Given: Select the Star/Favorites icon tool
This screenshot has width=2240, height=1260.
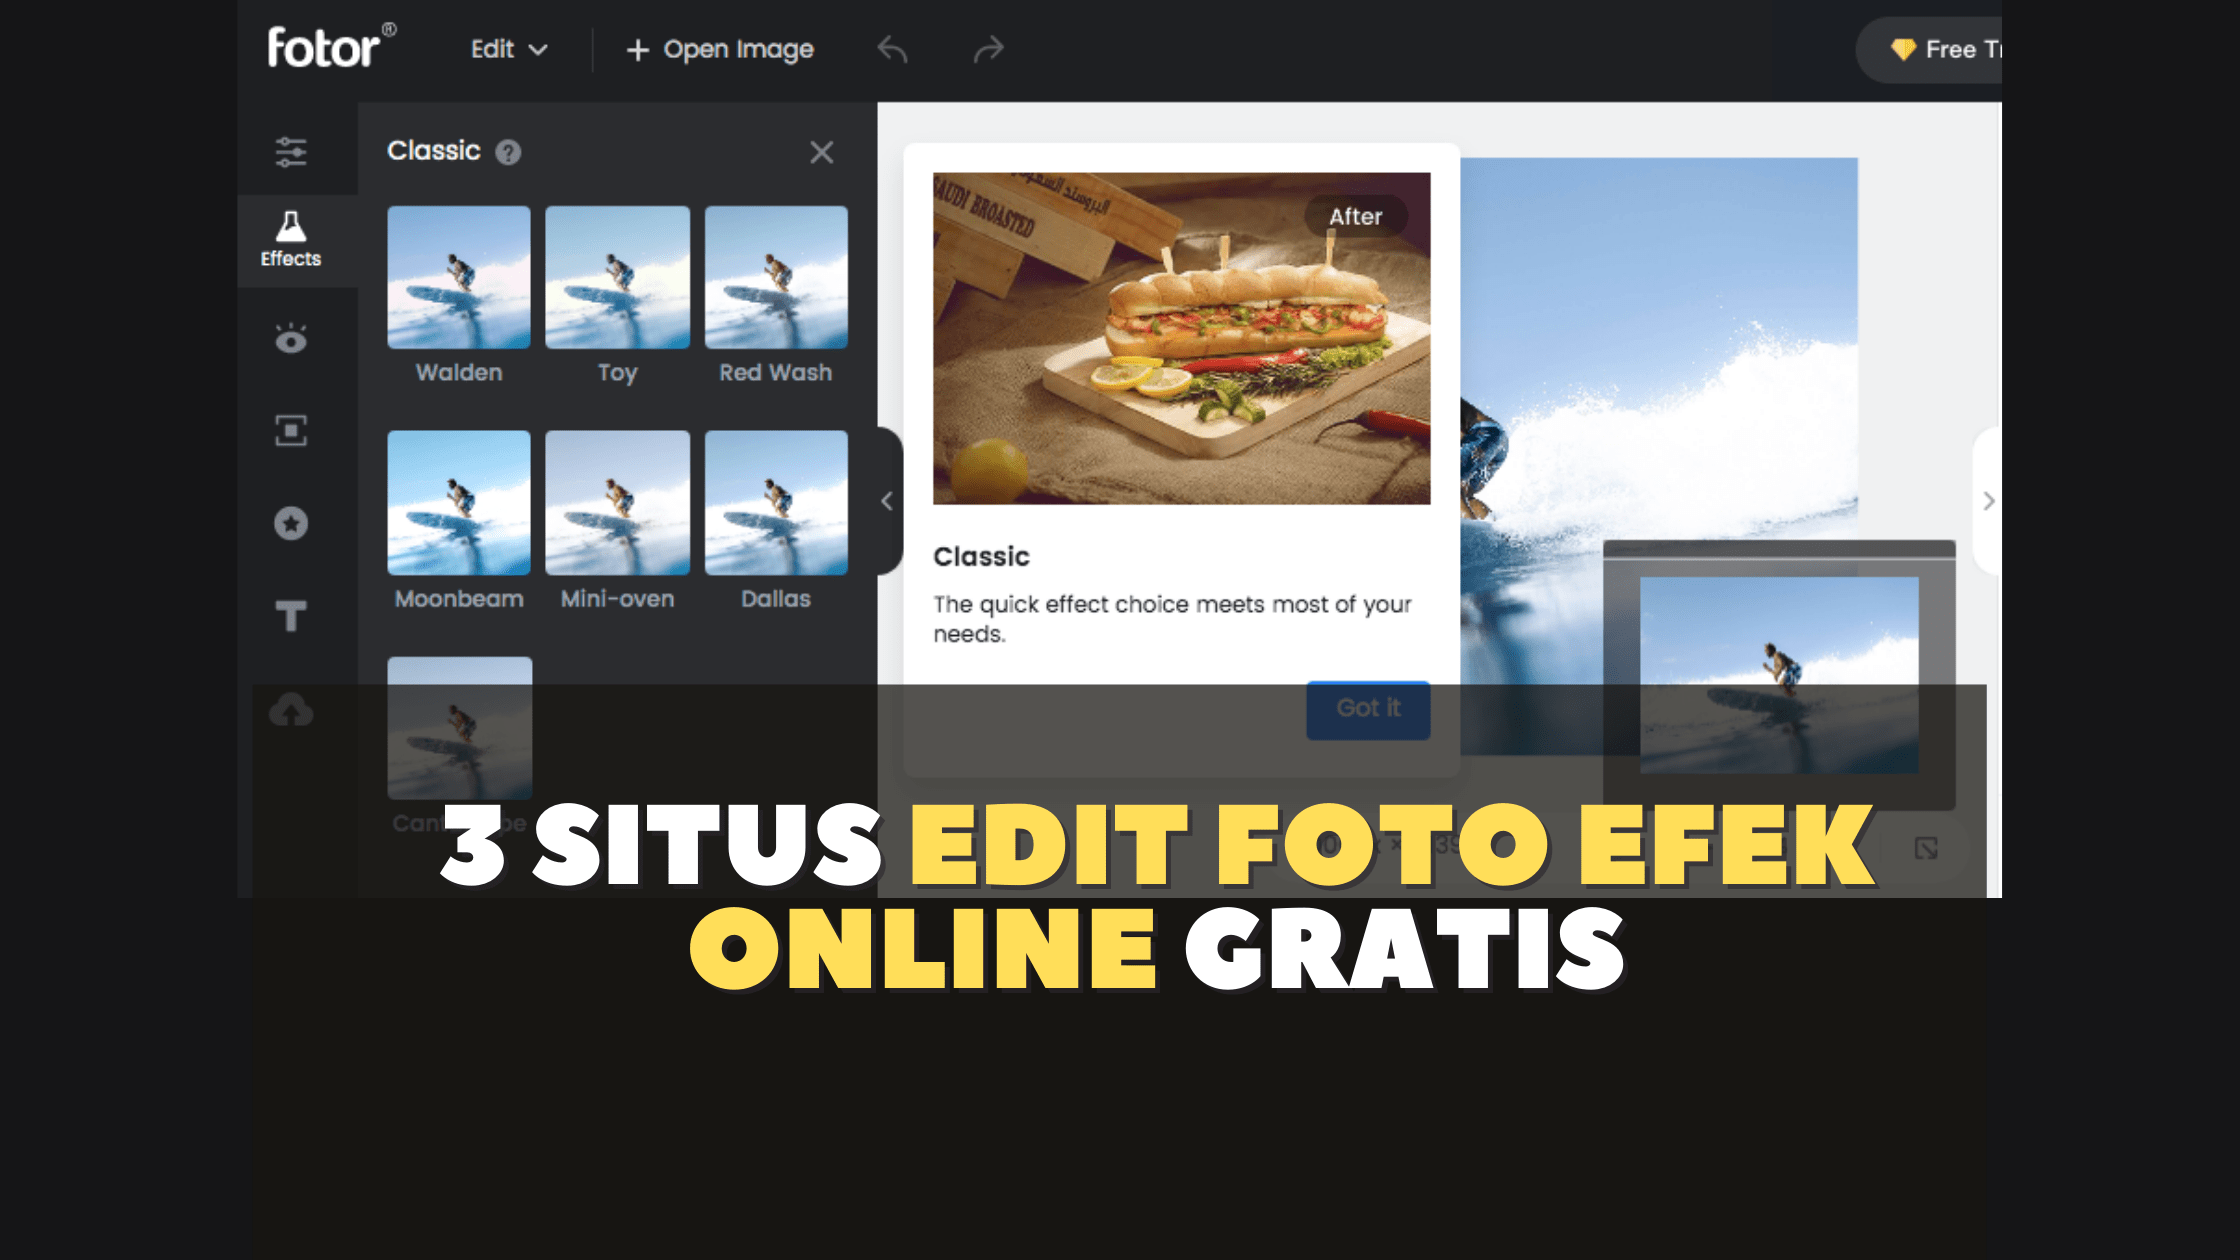Looking at the screenshot, I should [291, 523].
